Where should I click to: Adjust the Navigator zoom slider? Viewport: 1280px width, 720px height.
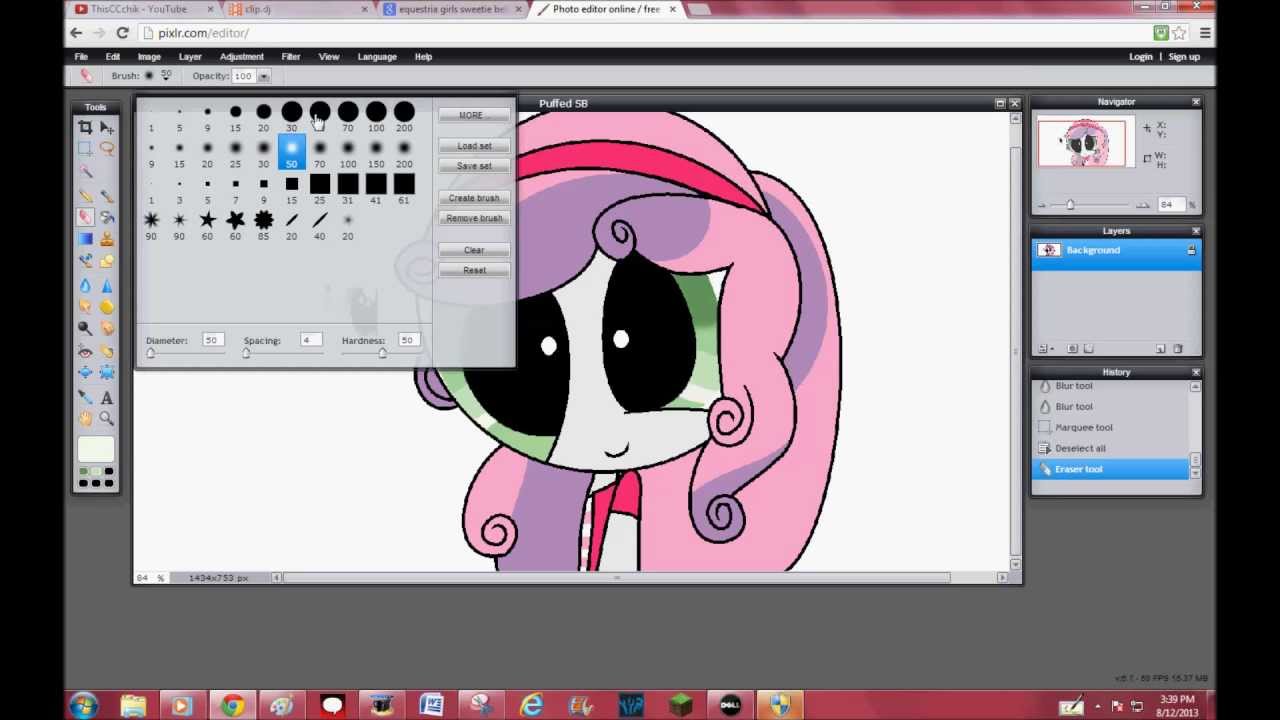tap(1070, 205)
